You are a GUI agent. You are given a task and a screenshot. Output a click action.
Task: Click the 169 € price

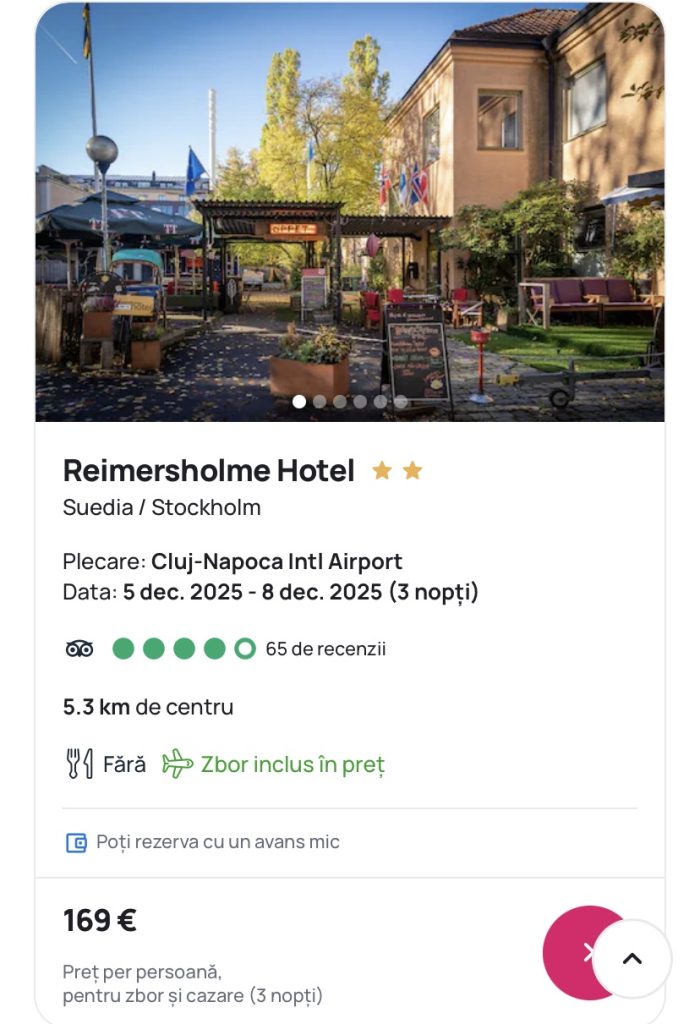pyautogui.click(x=100, y=920)
